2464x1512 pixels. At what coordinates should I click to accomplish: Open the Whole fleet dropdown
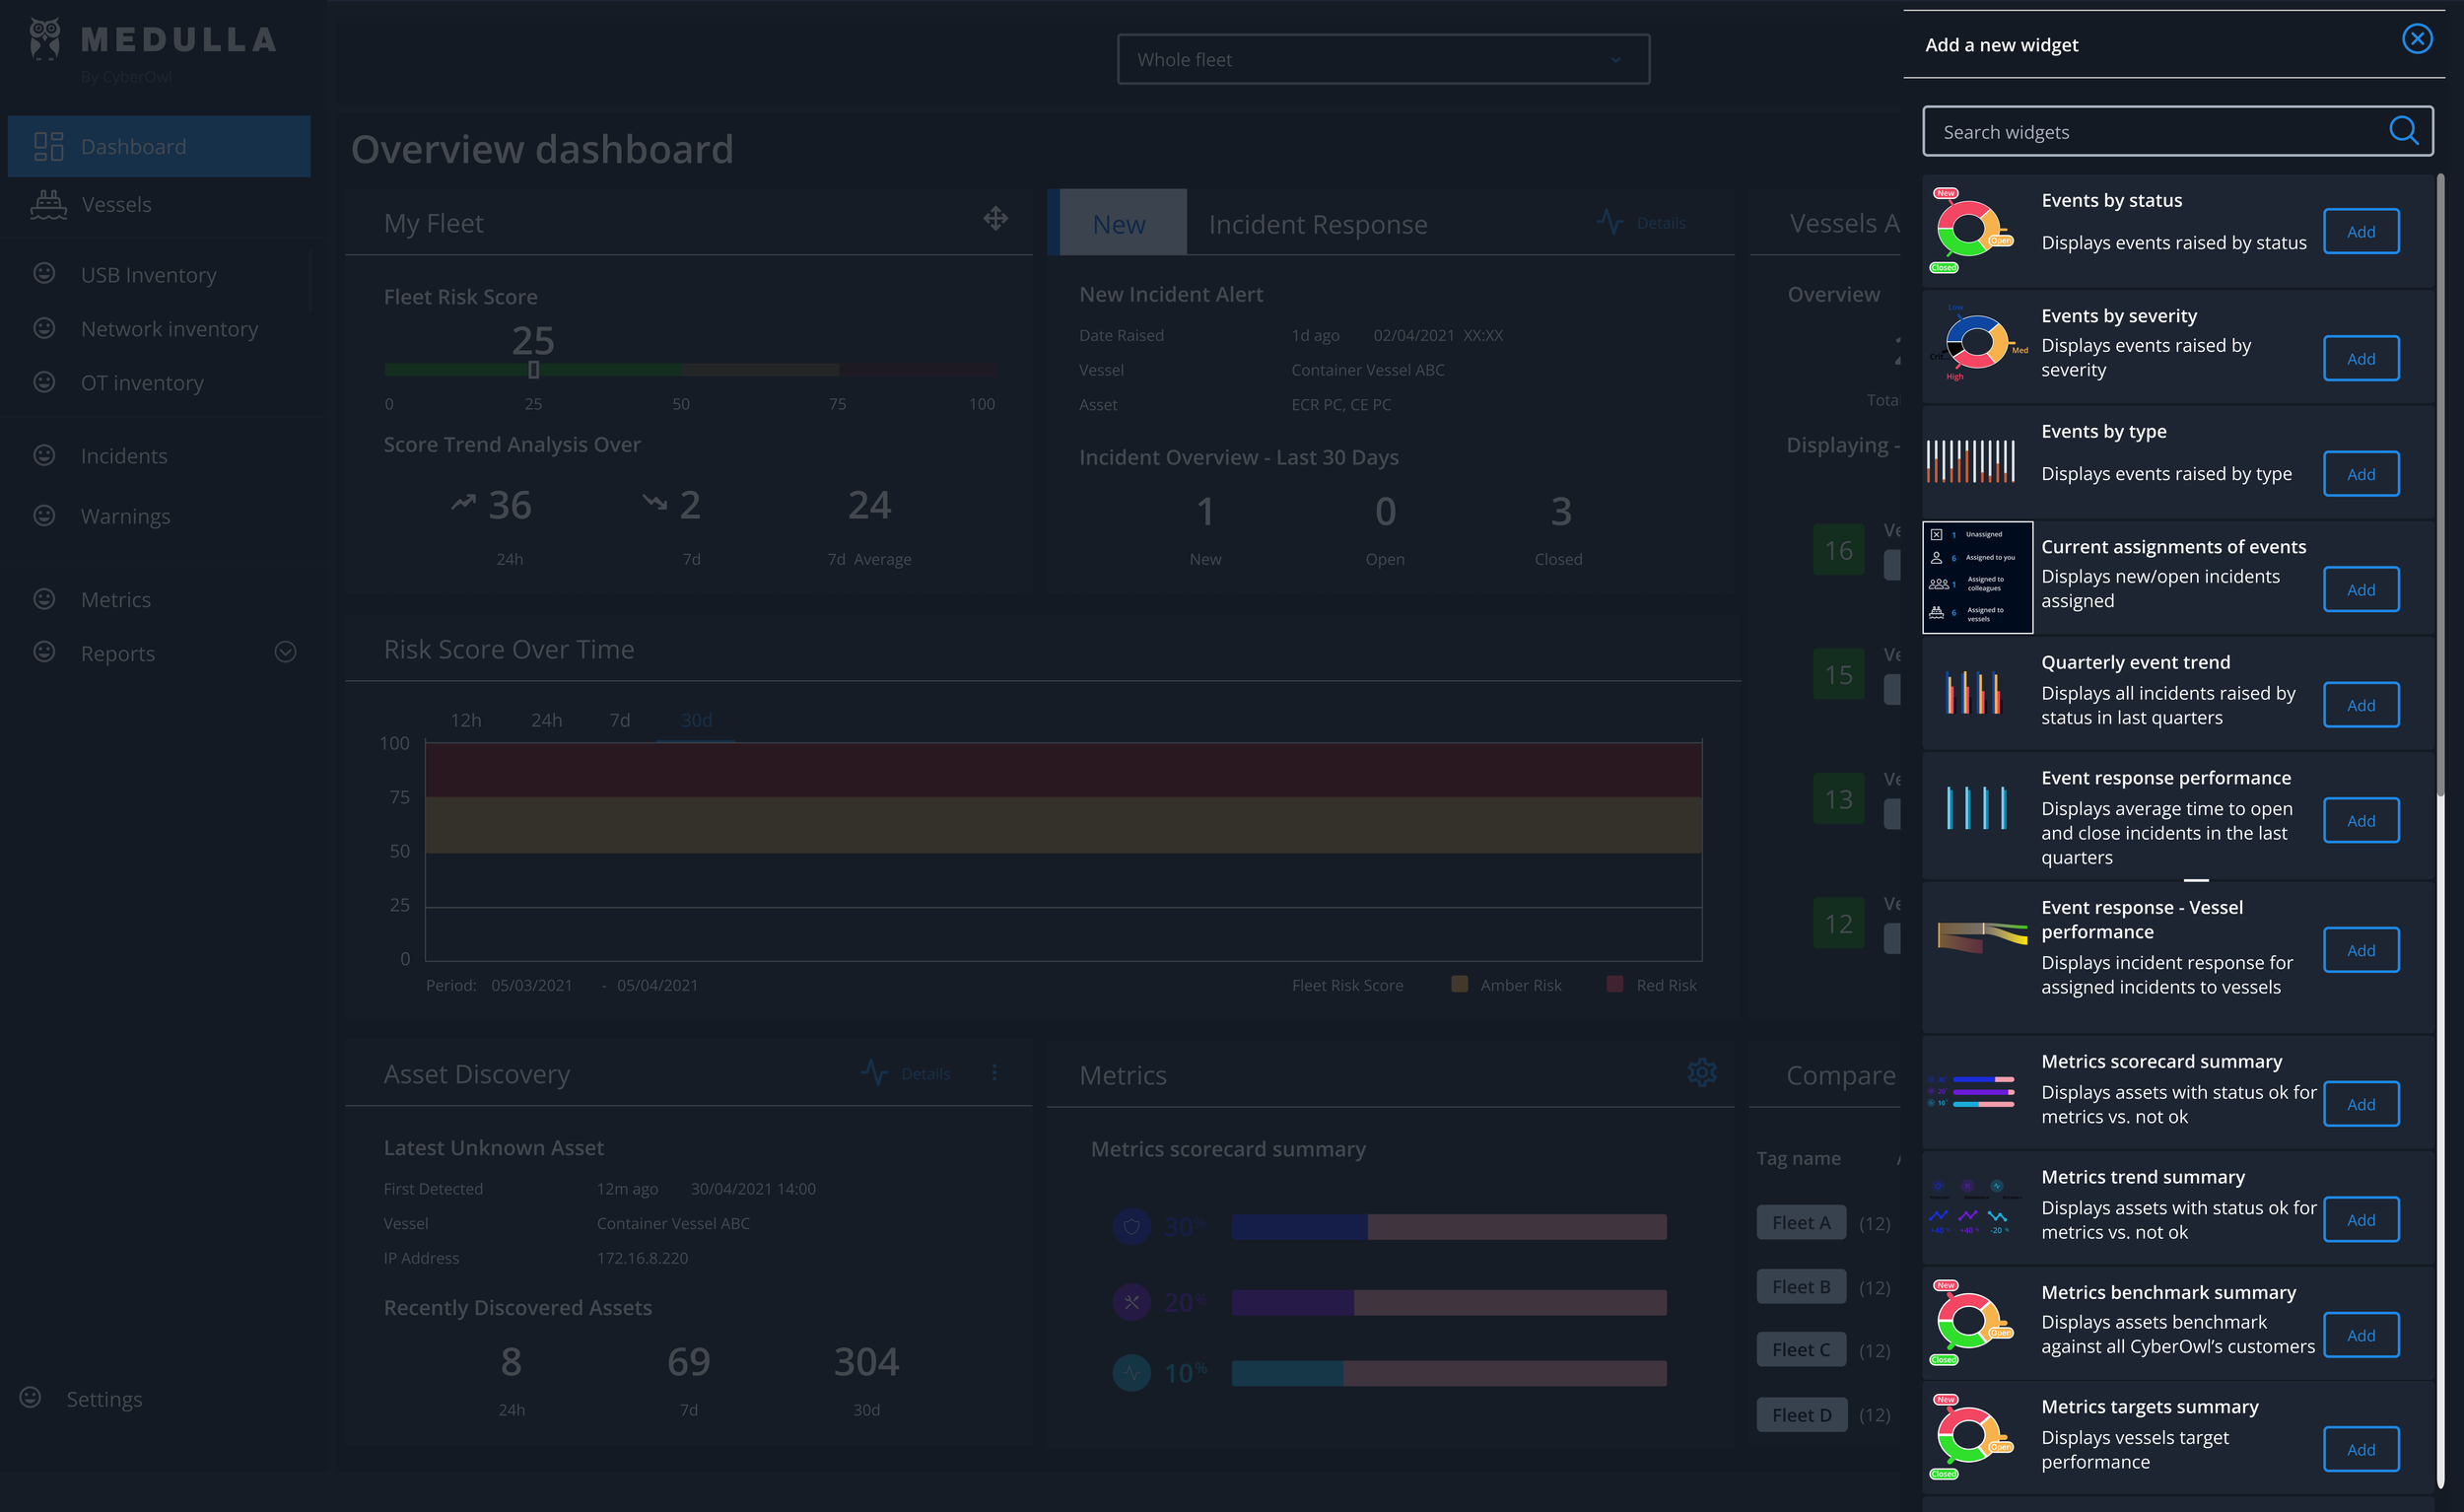1383,60
